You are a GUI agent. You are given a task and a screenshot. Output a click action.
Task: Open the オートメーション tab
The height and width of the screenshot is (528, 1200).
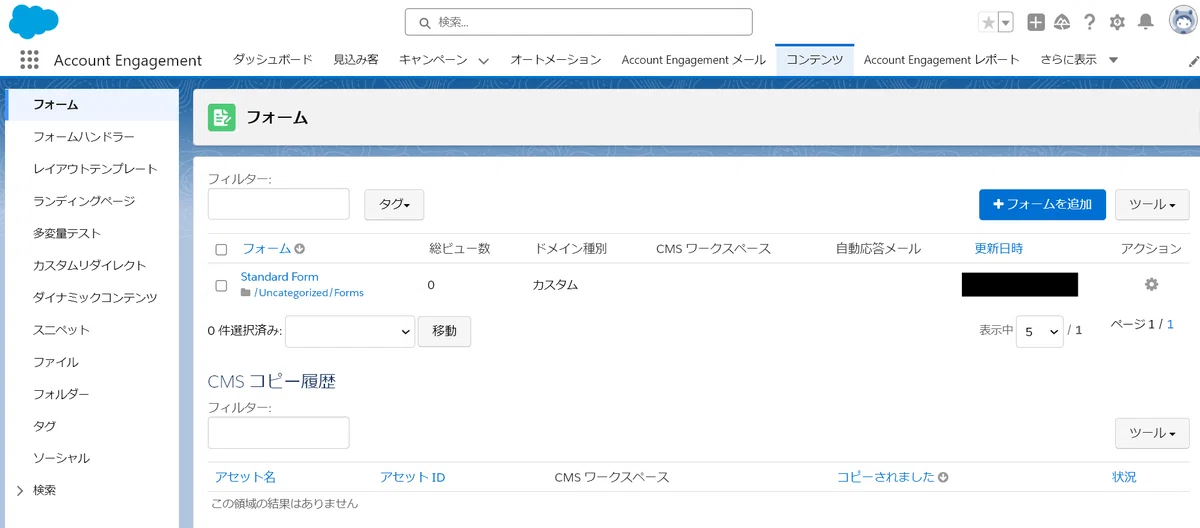555,60
